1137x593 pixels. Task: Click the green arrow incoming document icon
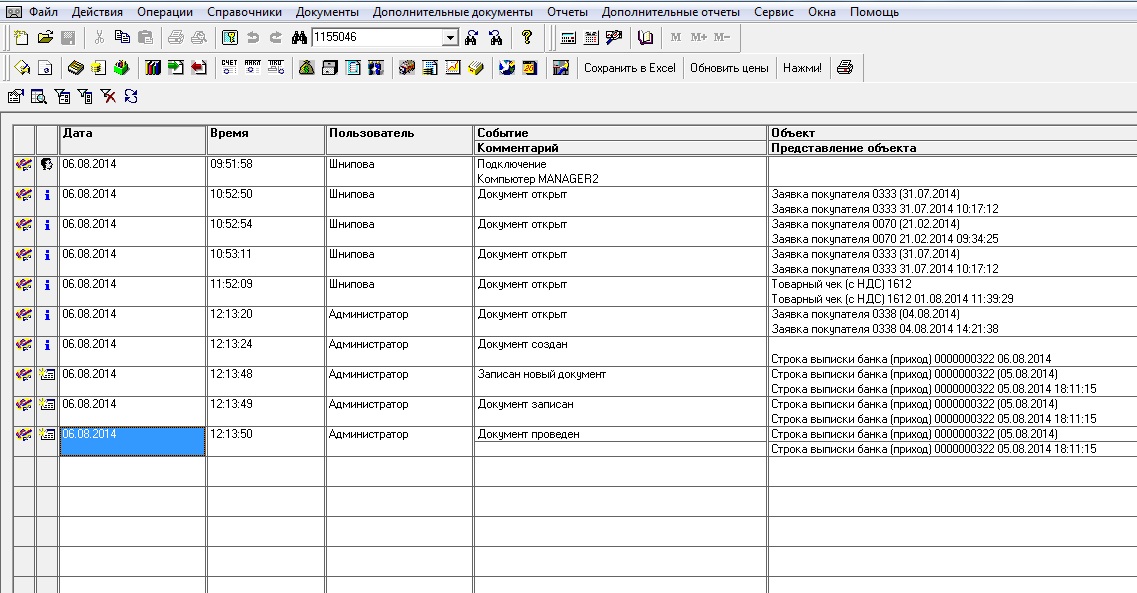tap(175, 67)
